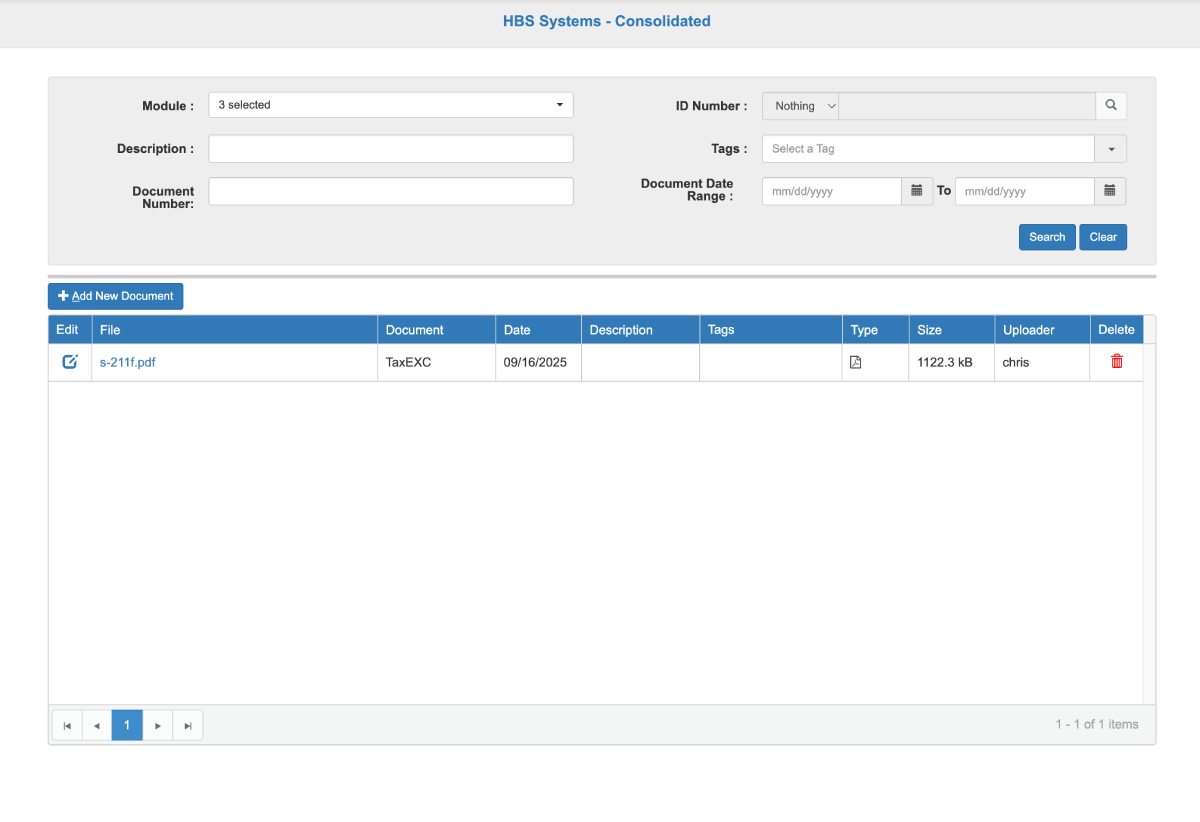Image resolution: width=1200 pixels, height=822 pixels.
Task: Expand the Tags dropdown arrow
Action: [x=1111, y=149]
